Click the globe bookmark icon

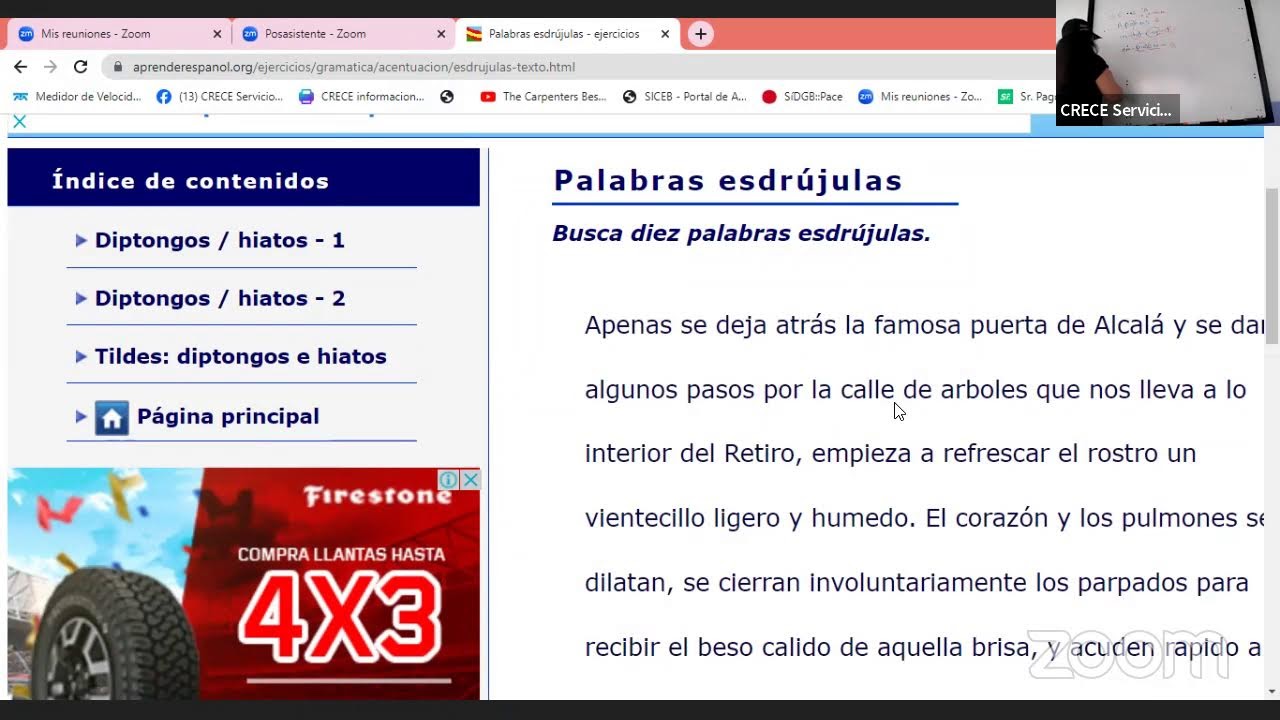pyautogui.click(x=447, y=97)
